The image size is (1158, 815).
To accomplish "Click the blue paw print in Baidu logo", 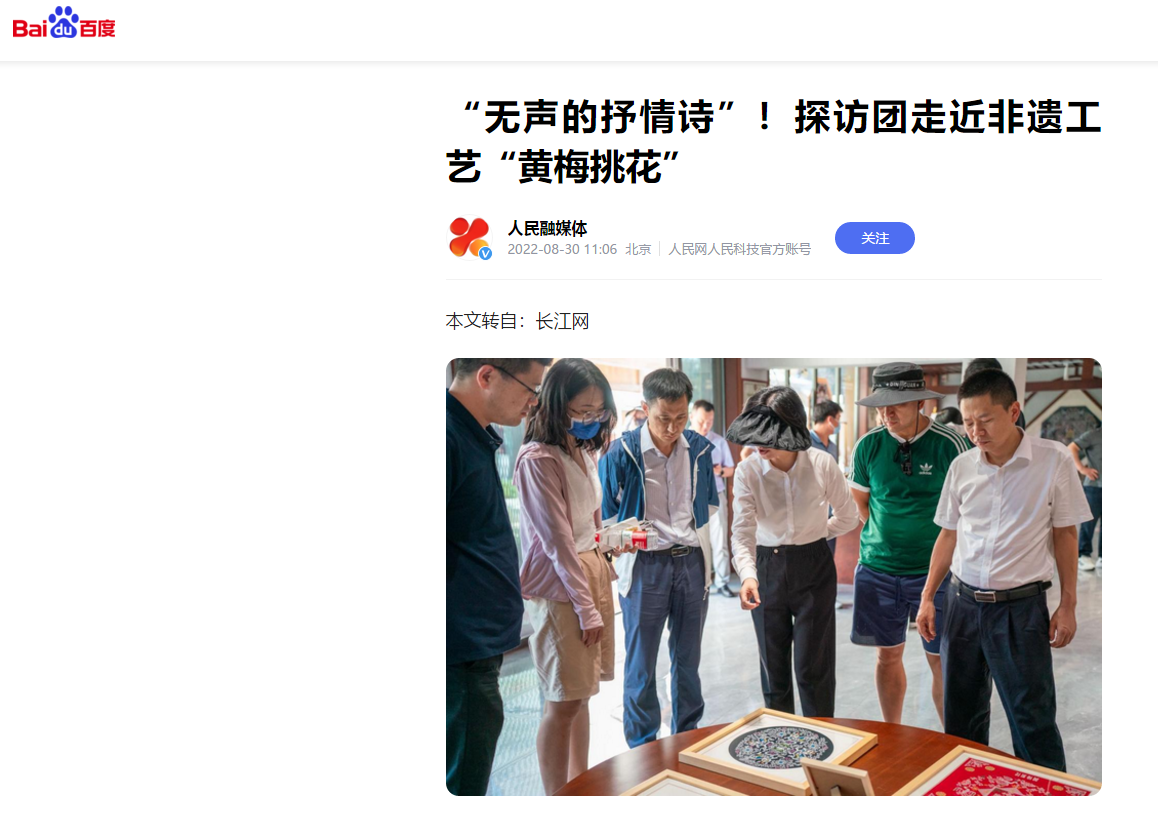I will pos(64,22).
